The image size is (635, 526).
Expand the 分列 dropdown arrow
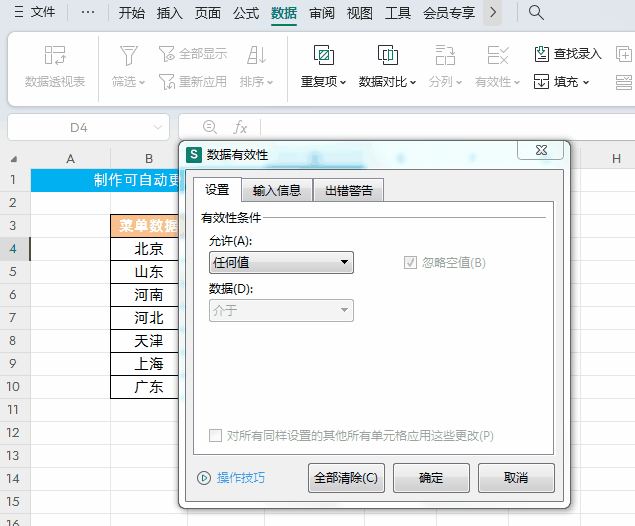pos(459,83)
